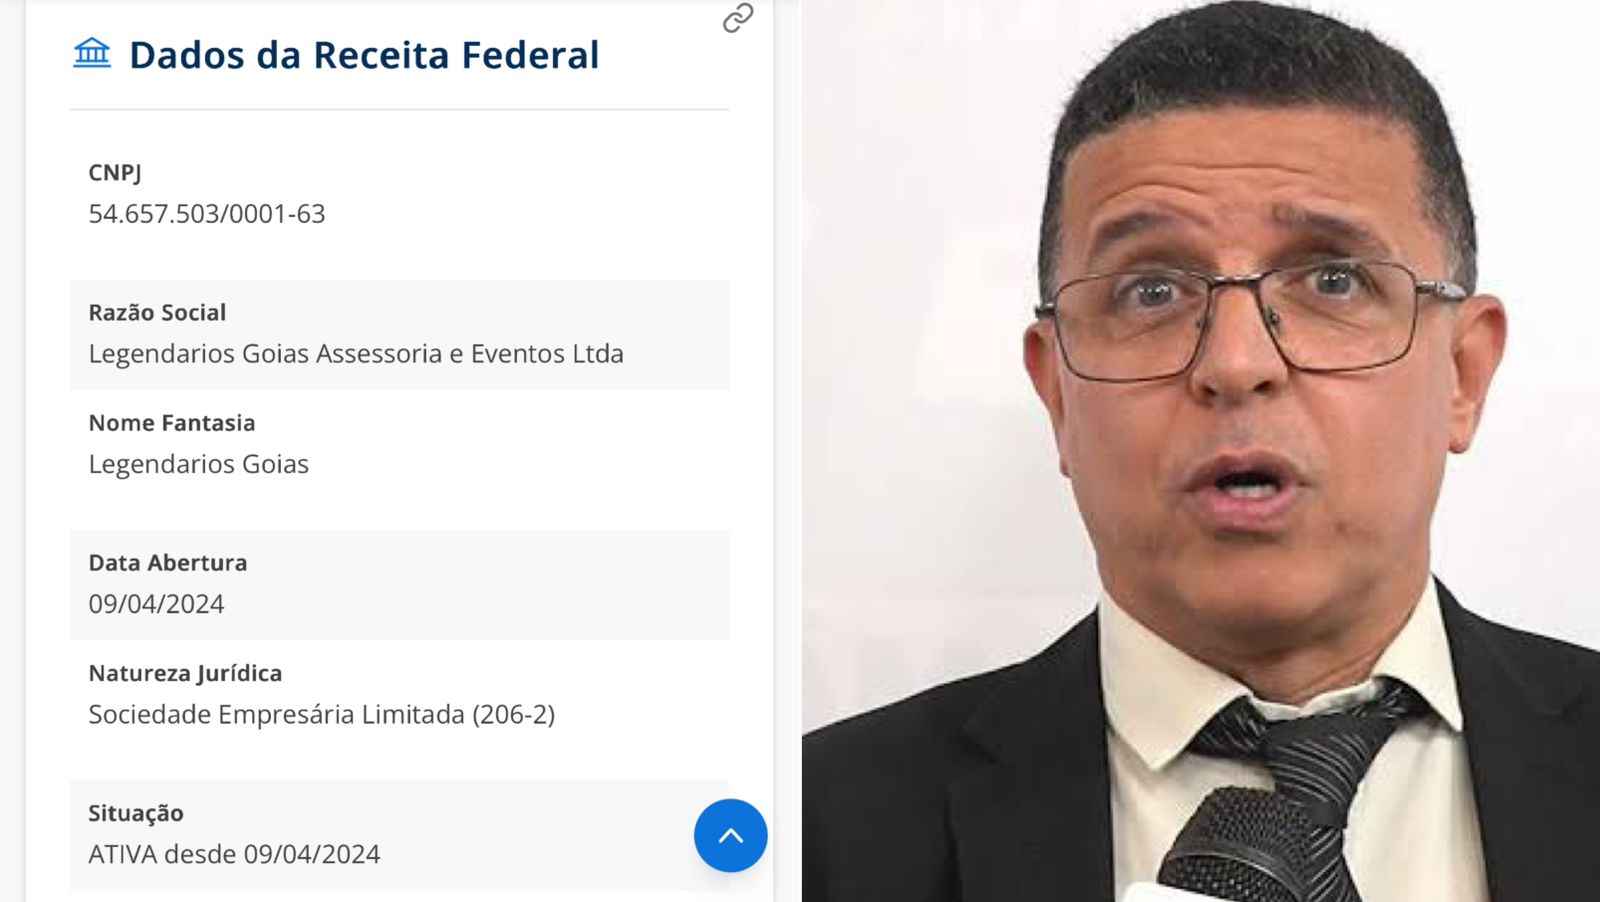Viewport: 1600px width, 902px height.
Task: Select the CNPJ field label
Action: click(x=115, y=173)
